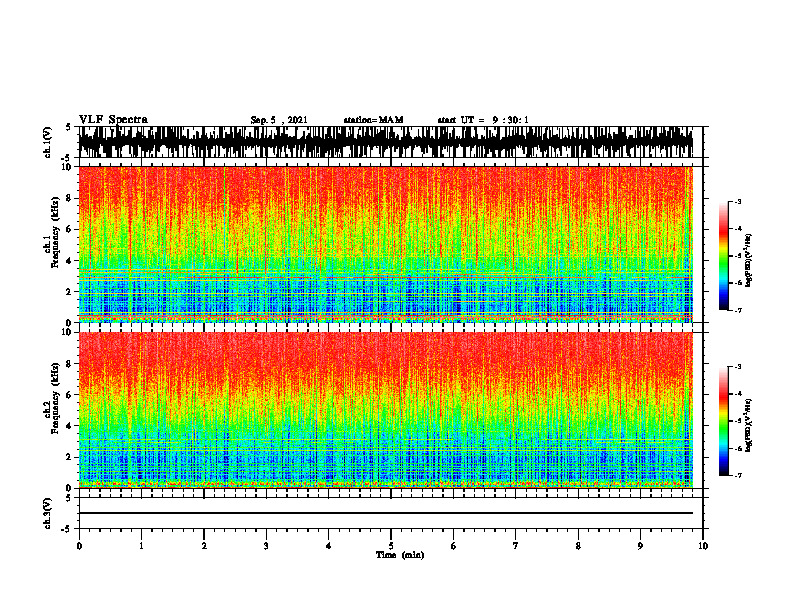Click the date 'Sep. 5, 2021'
The image size is (792, 612).
pyautogui.click(x=279, y=120)
